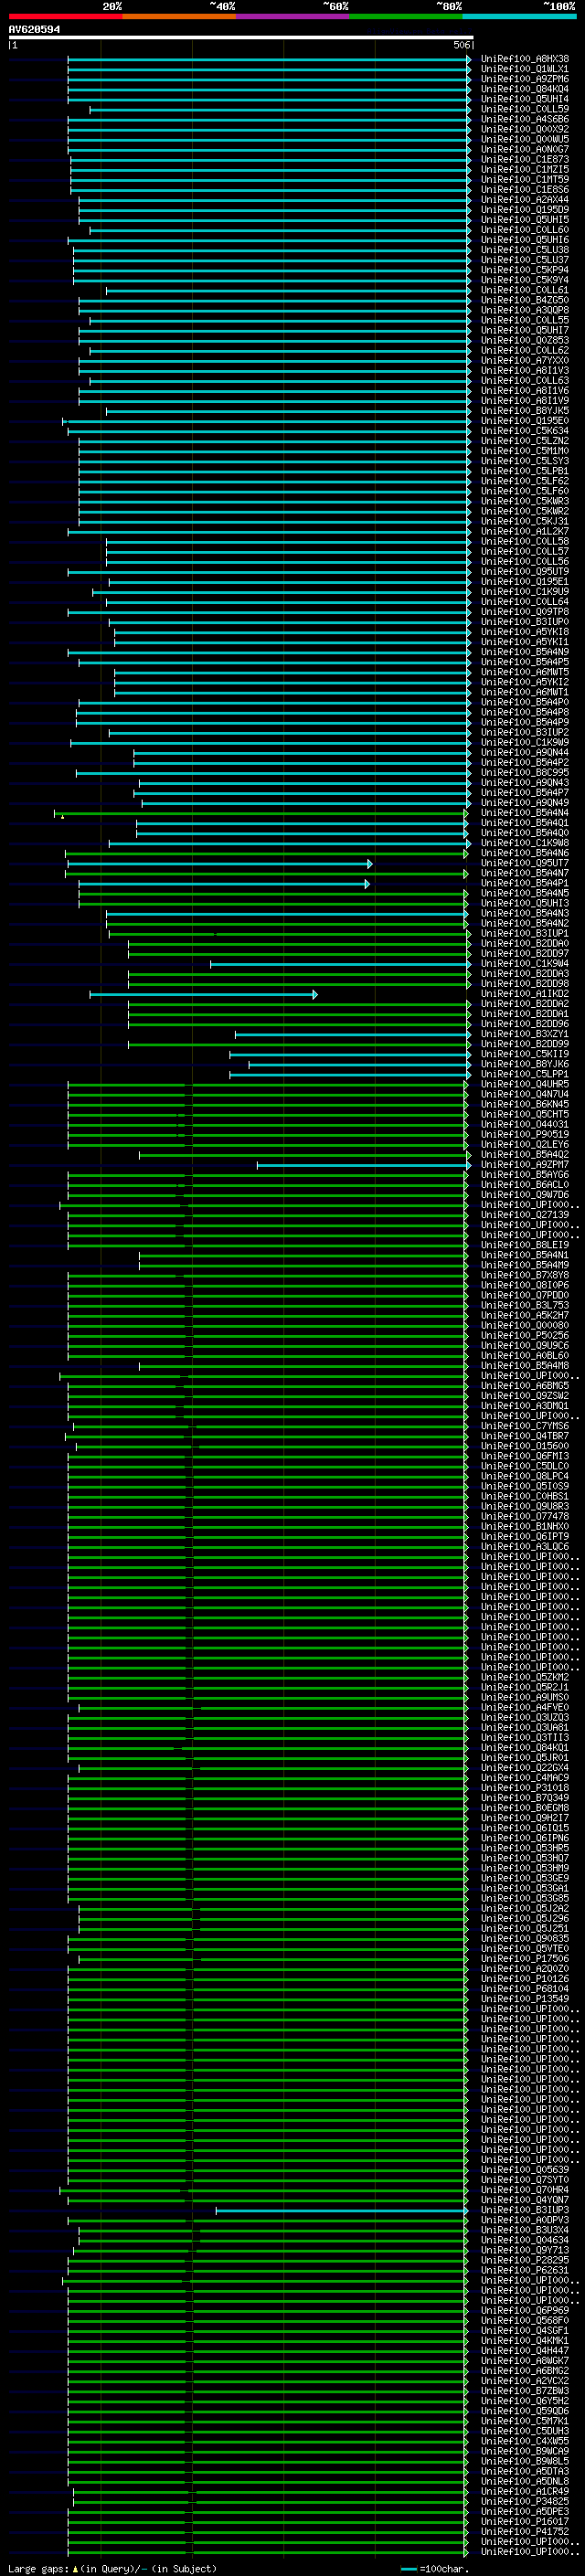The height and width of the screenshot is (2576, 585).
Task: Select hit label UniRef100_B3IUP1
Action: click(x=525, y=933)
